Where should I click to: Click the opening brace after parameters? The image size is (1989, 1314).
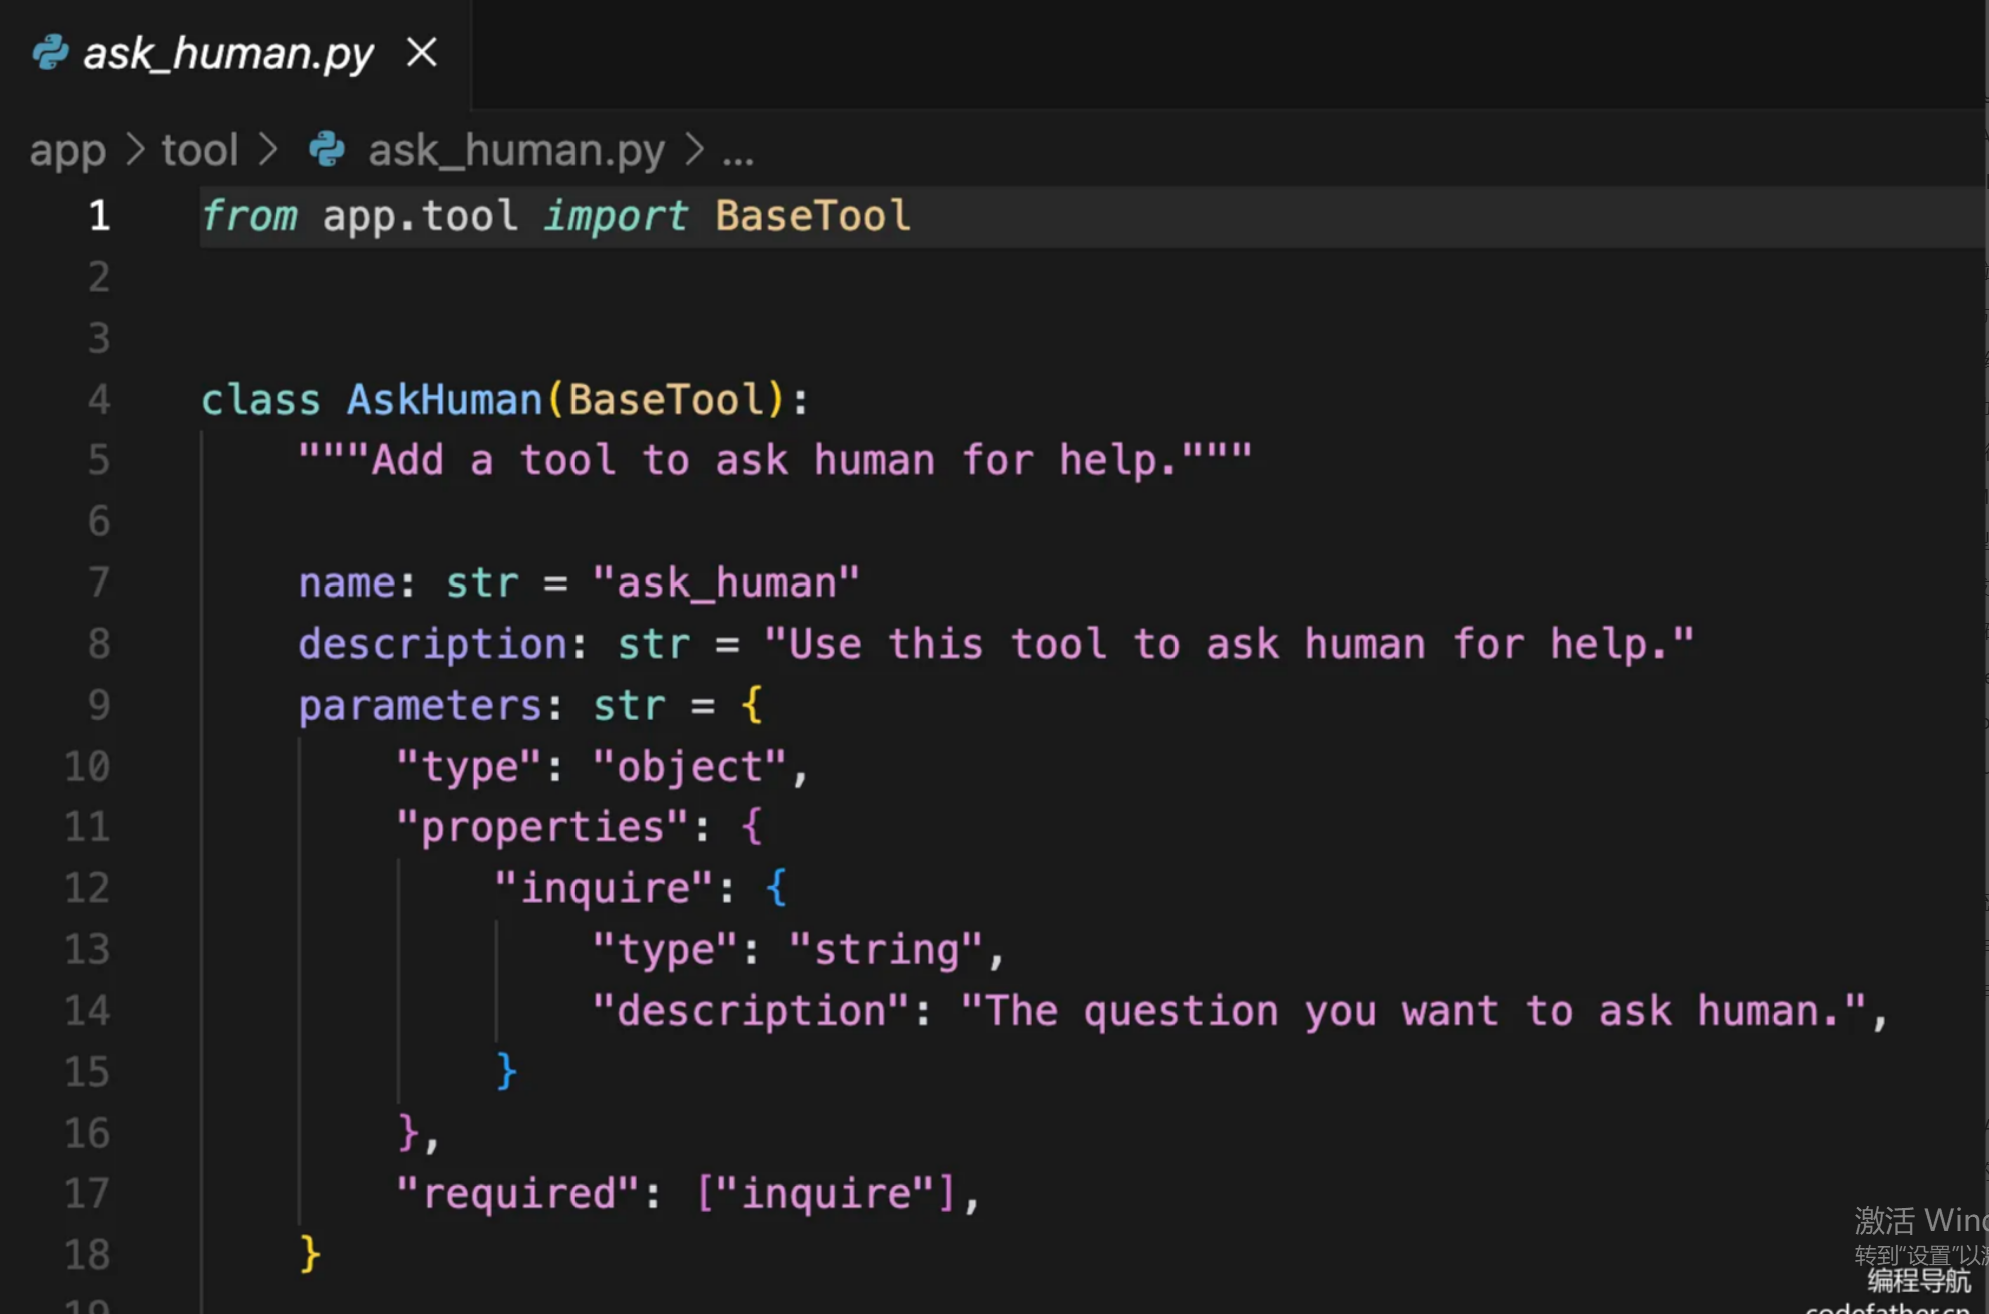tap(752, 705)
